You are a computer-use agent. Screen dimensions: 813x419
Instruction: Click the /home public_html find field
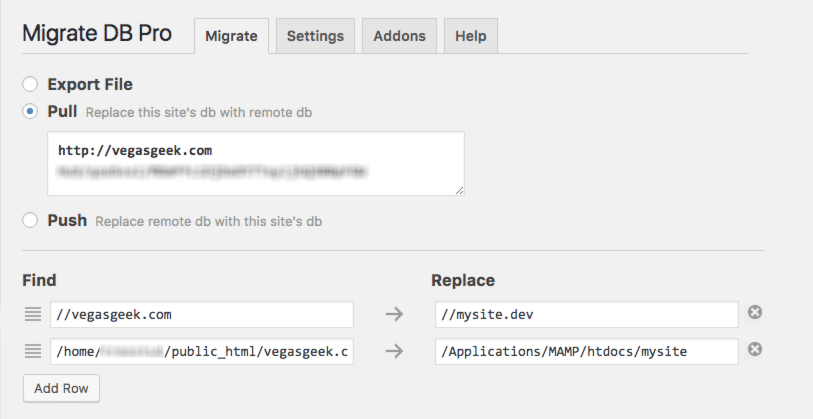pyautogui.click(x=202, y=351)
